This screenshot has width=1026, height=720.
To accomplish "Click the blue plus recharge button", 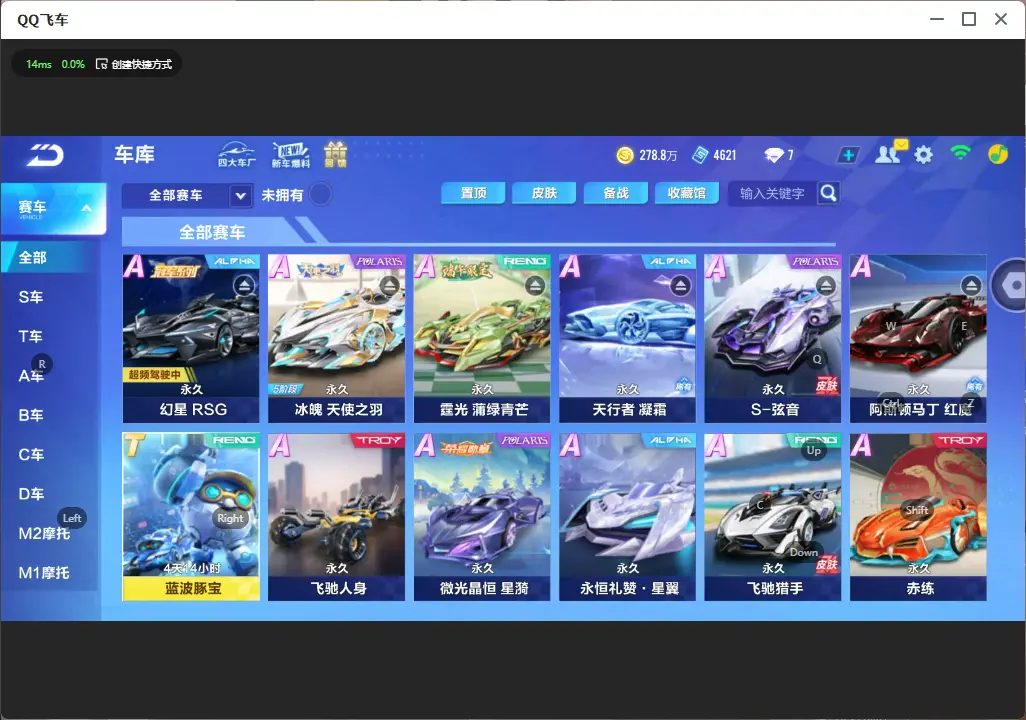I will point(848,155).
